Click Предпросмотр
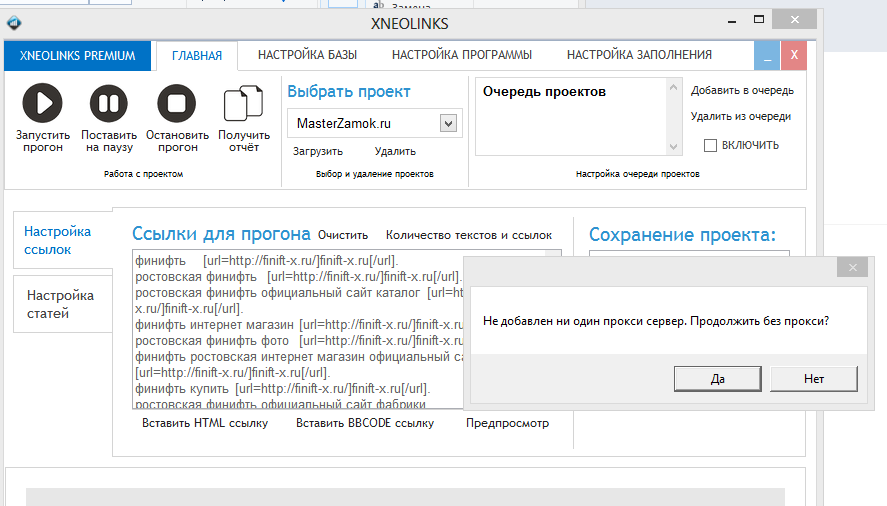 [x=507, y=423]
